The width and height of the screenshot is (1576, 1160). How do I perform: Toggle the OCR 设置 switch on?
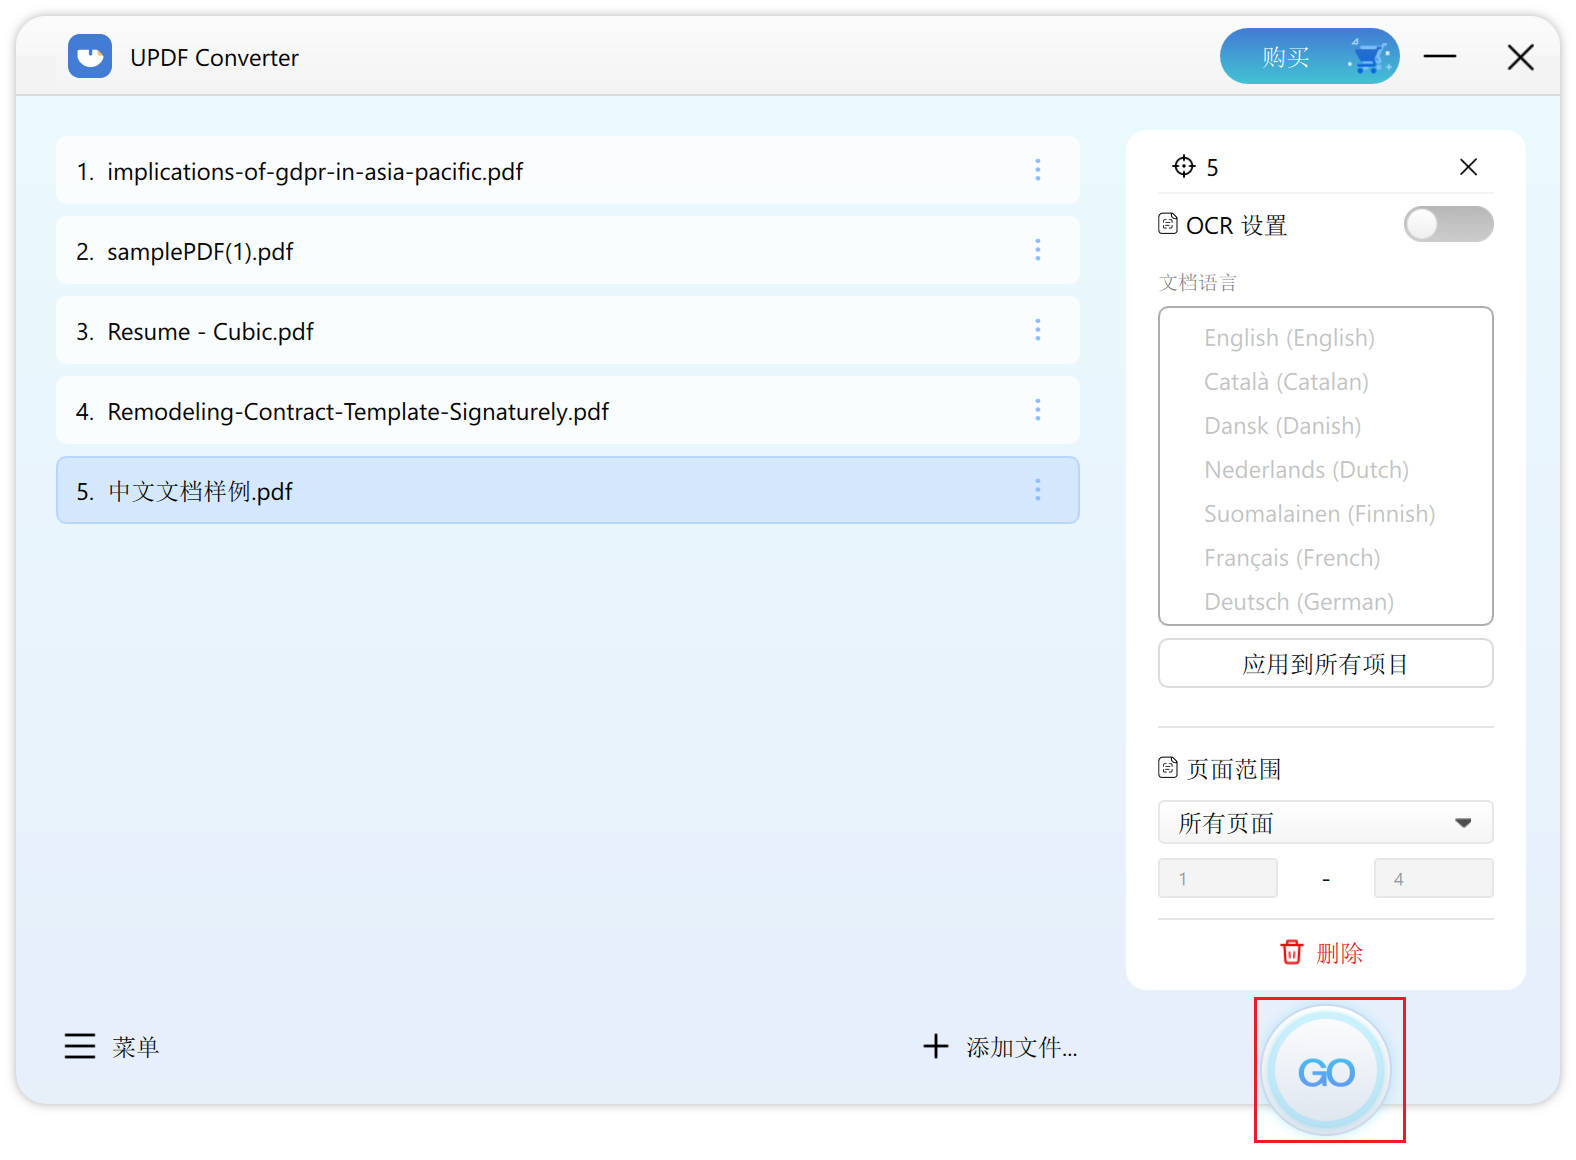click(1448, 224)
